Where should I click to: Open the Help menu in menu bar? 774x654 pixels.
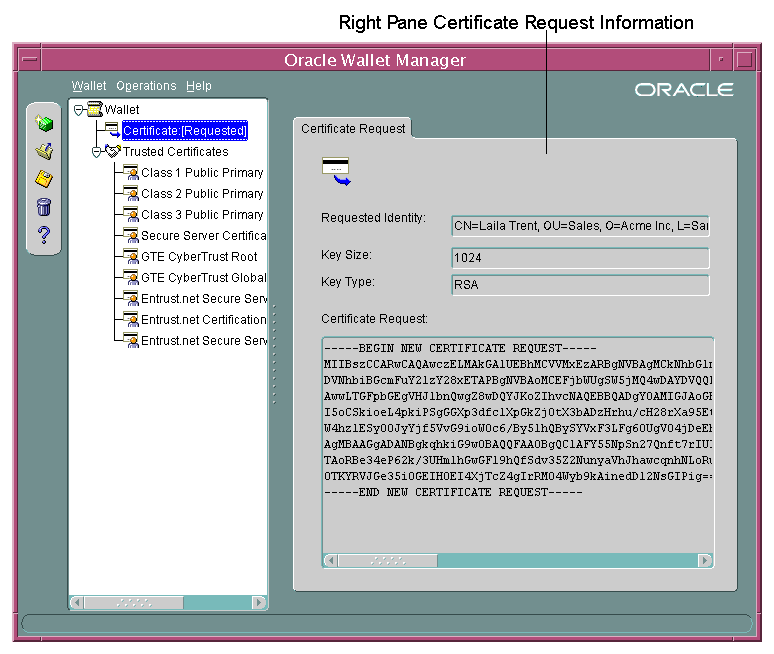(x=199, y=86)
